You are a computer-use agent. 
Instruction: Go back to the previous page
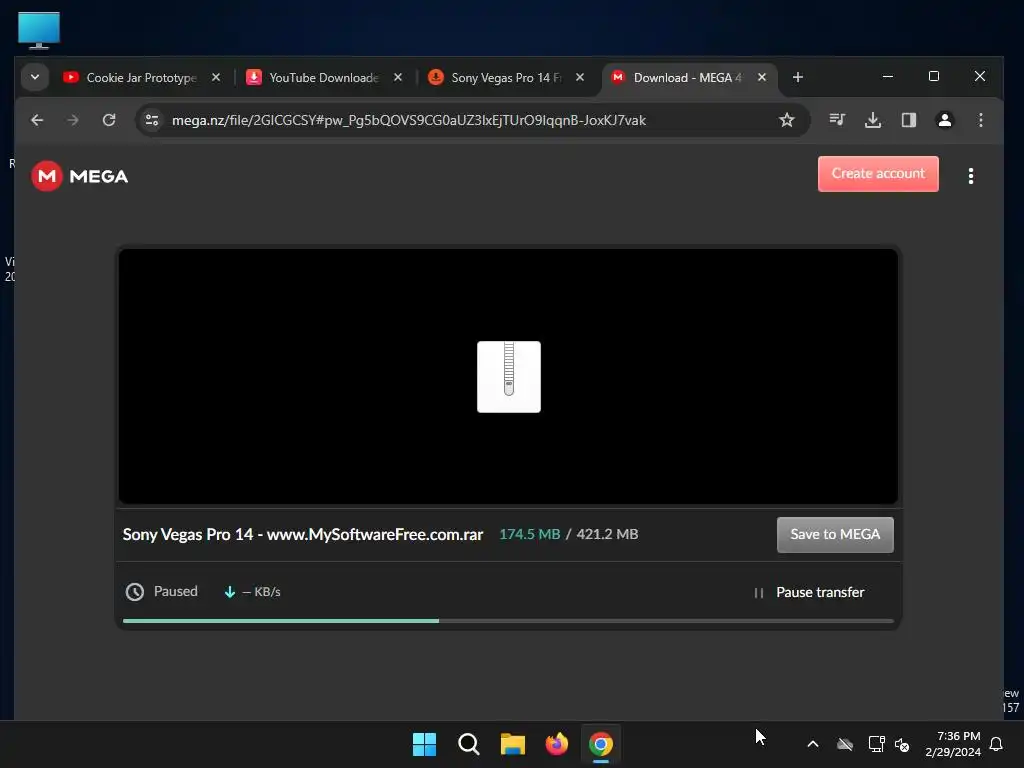pos(37,120)
